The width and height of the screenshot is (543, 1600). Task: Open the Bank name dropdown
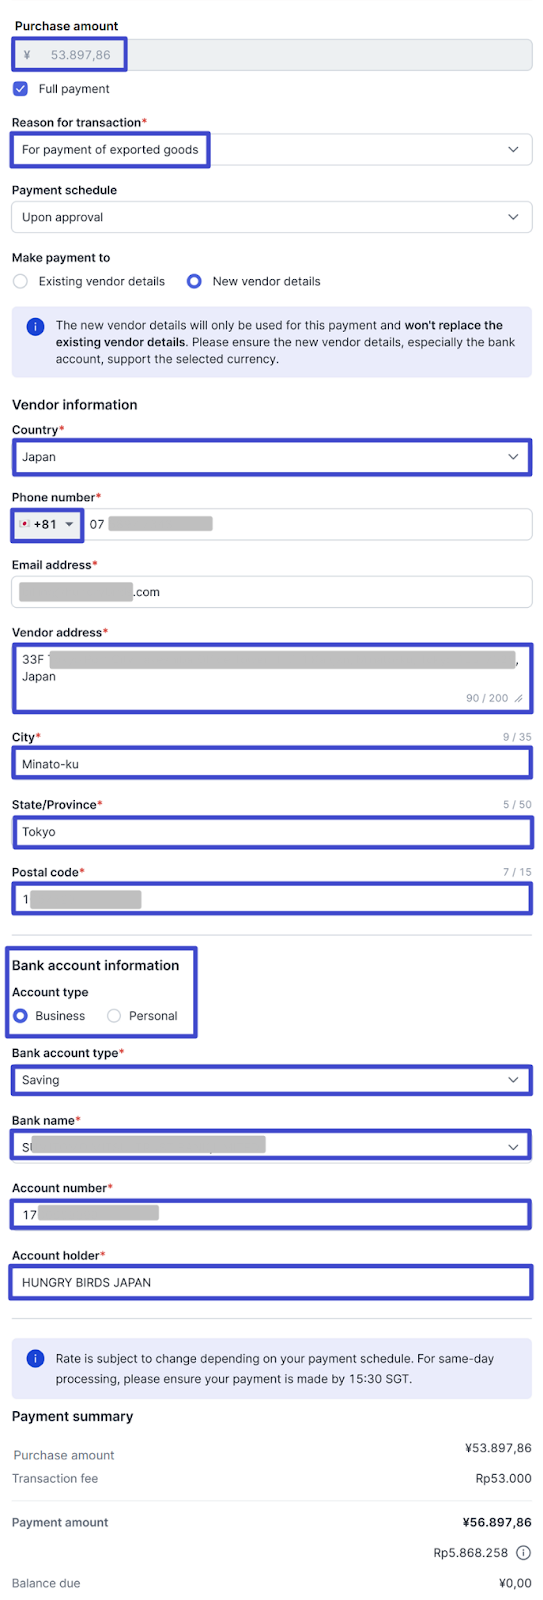coord(272,1147)
